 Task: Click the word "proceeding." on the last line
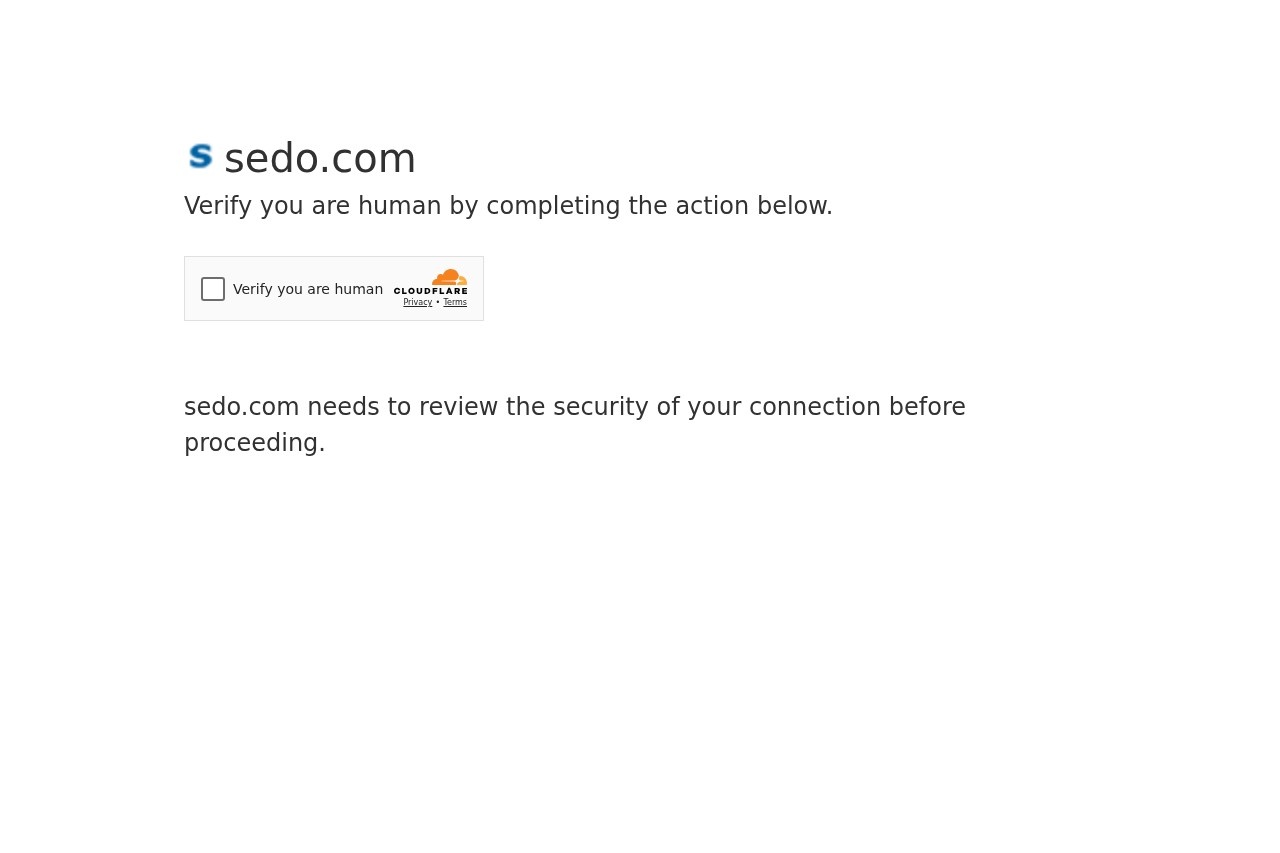tap(255, 443)
